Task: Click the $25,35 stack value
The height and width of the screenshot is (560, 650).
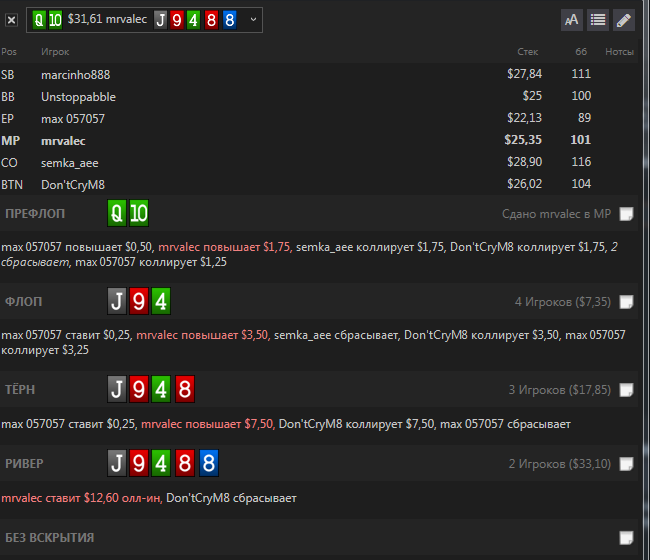Action: point(523,140)
